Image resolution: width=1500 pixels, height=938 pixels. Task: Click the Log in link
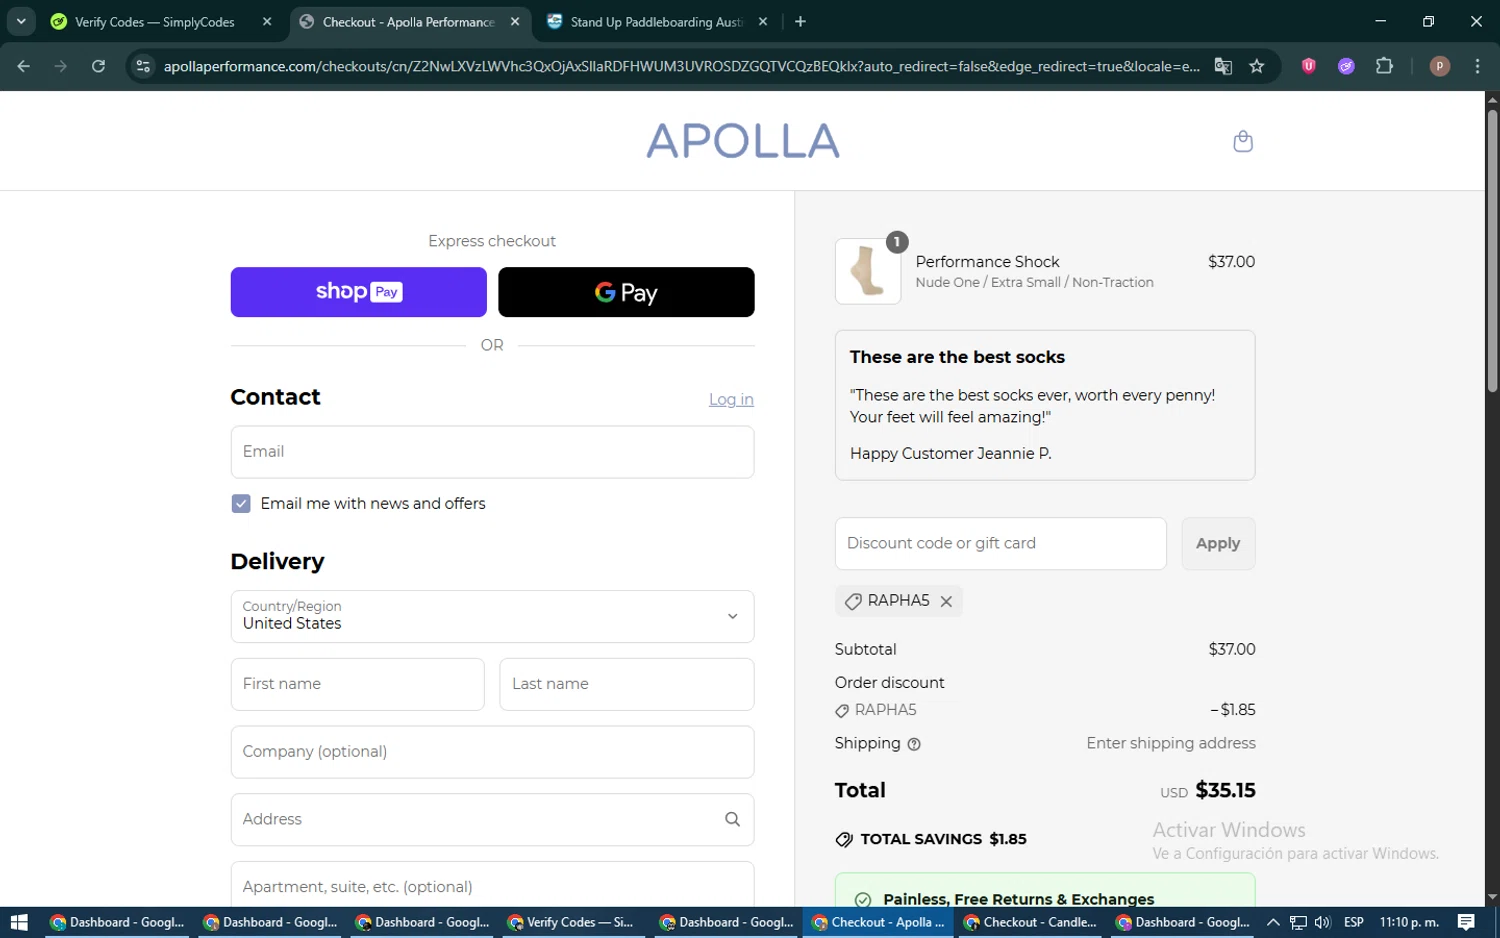pos(731,399)
